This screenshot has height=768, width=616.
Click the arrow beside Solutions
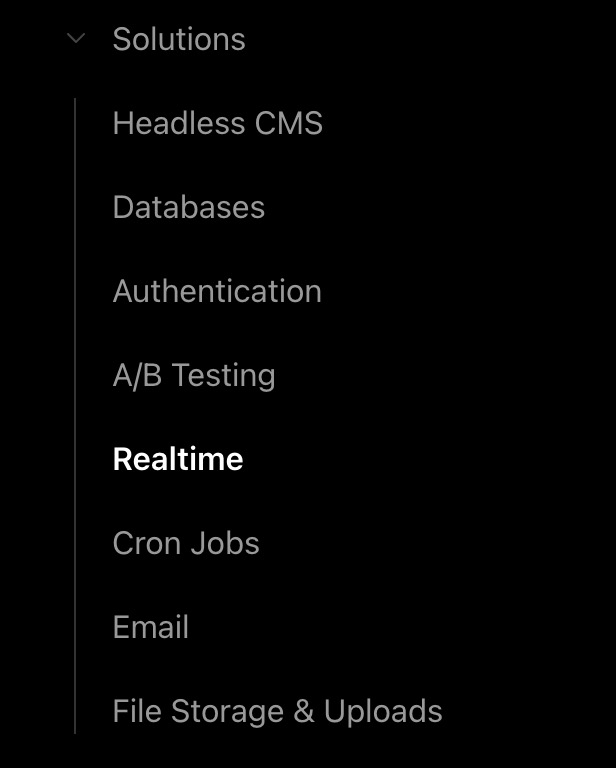(x=75, y=39)
